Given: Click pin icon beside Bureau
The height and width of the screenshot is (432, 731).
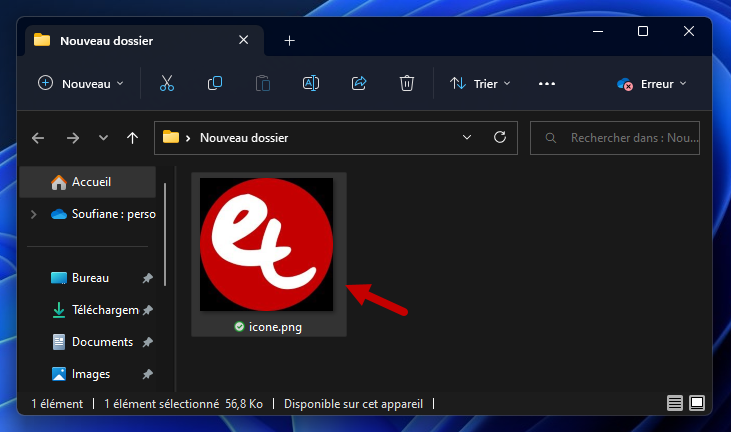Looking at the screenshot, I should pos(147,279).
